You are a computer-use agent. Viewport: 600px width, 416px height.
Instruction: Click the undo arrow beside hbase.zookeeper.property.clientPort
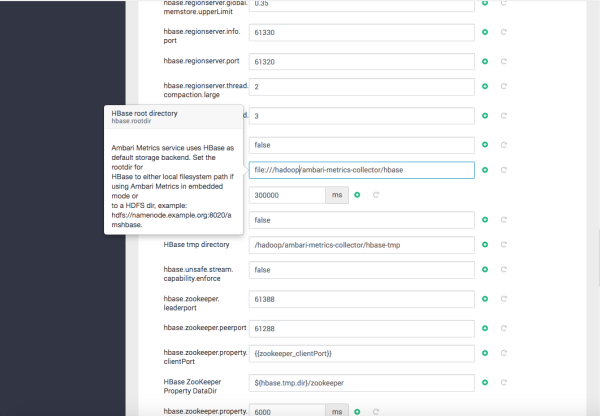pos(504,354)
